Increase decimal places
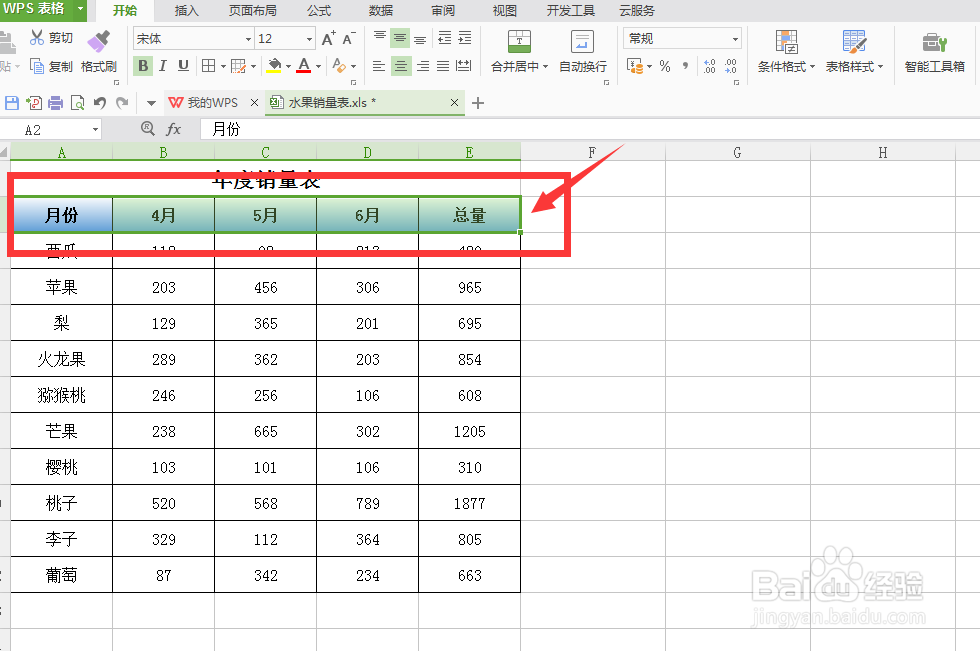This screenshot has width=980, height=651. (709, 66)
